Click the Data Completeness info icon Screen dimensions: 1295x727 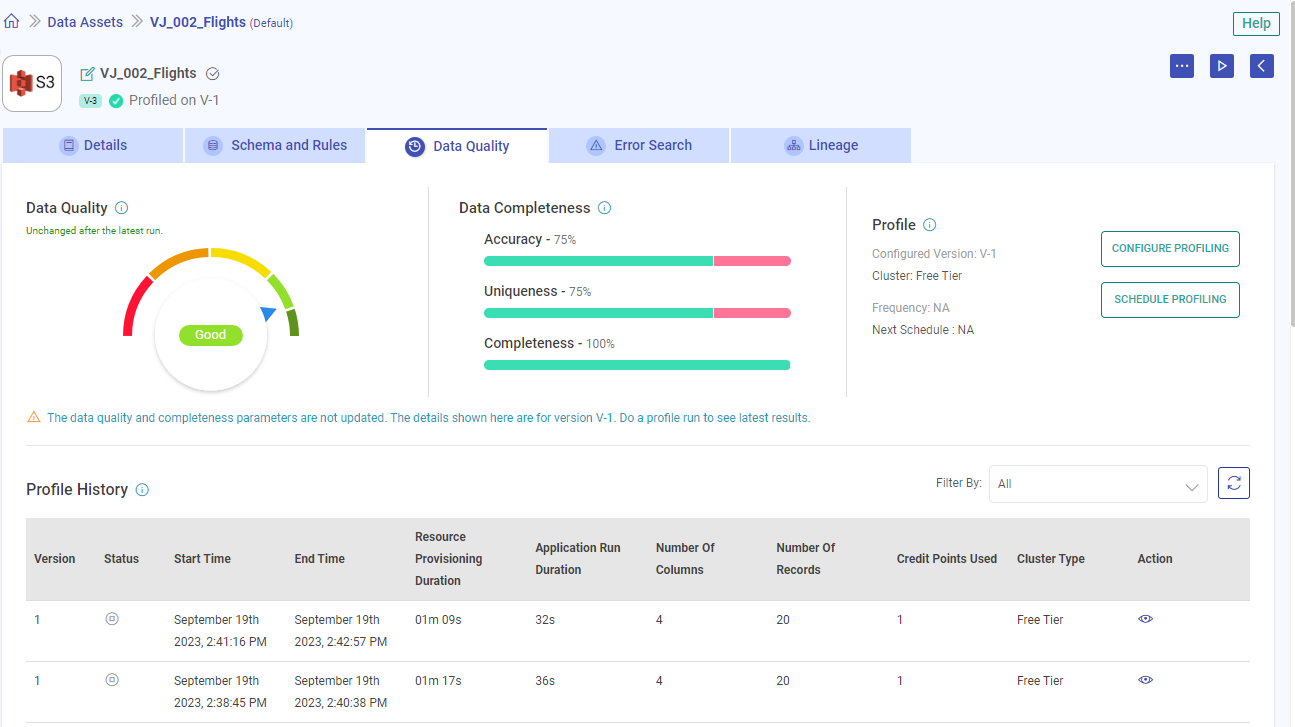click(x=604, y=207)
